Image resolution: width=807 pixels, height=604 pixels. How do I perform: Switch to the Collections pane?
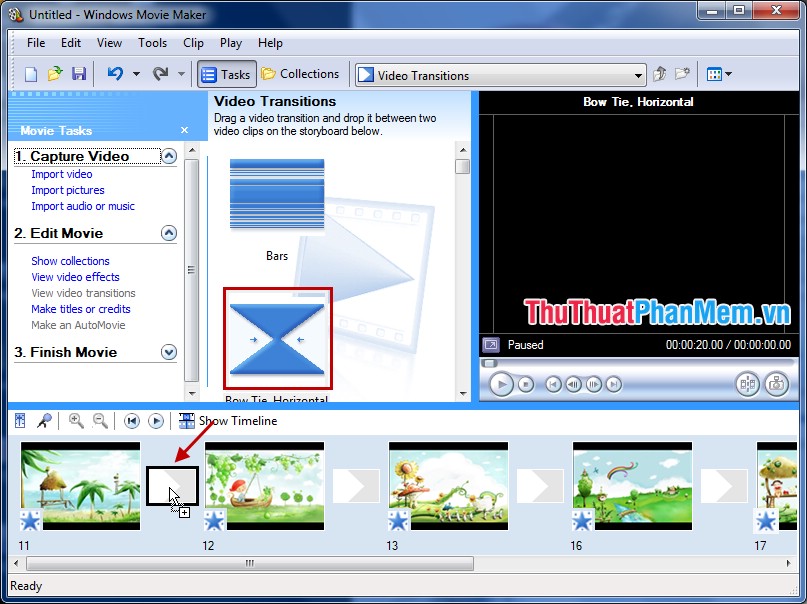301,73
